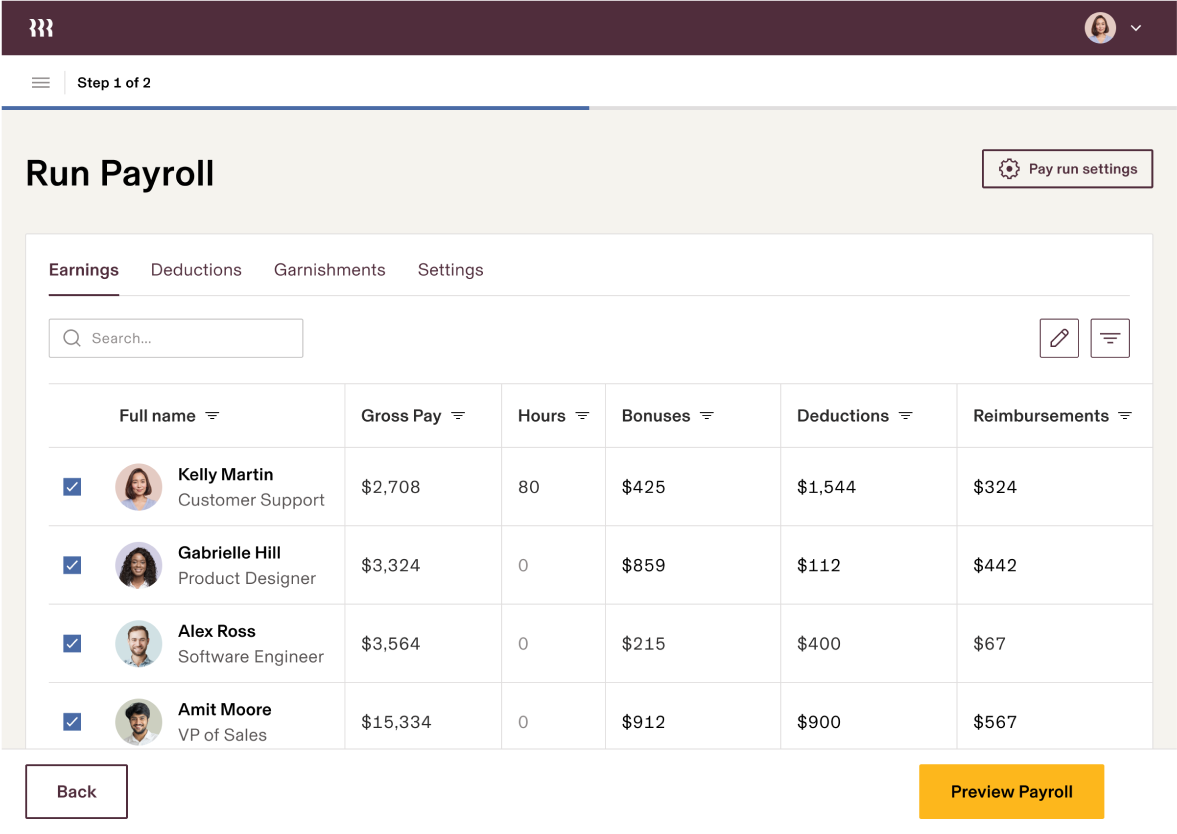Click Kelly Martin's gross pay $2,708
The width and height of the screenshot is (1177, 834).
(x=390, y=487)
